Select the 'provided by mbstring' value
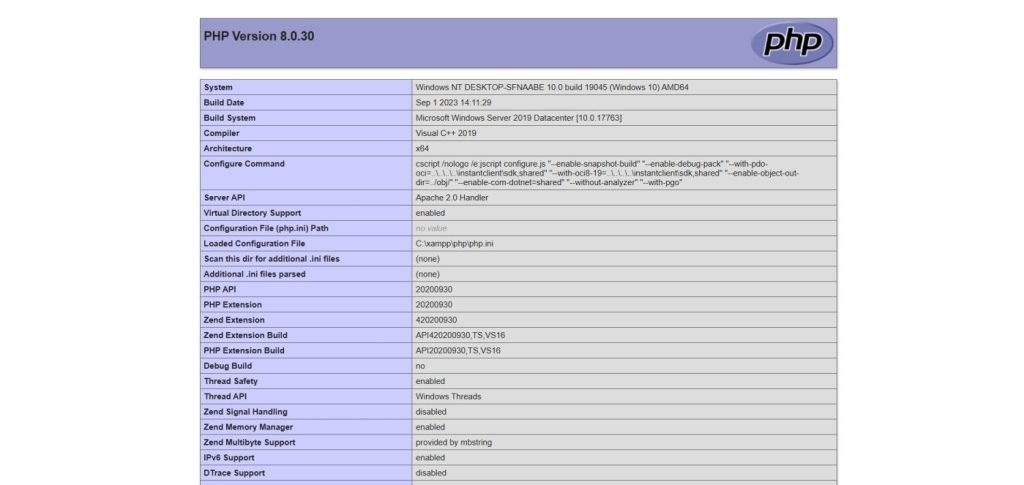This screenshot has width=1024, height=485. coord(454,443)
